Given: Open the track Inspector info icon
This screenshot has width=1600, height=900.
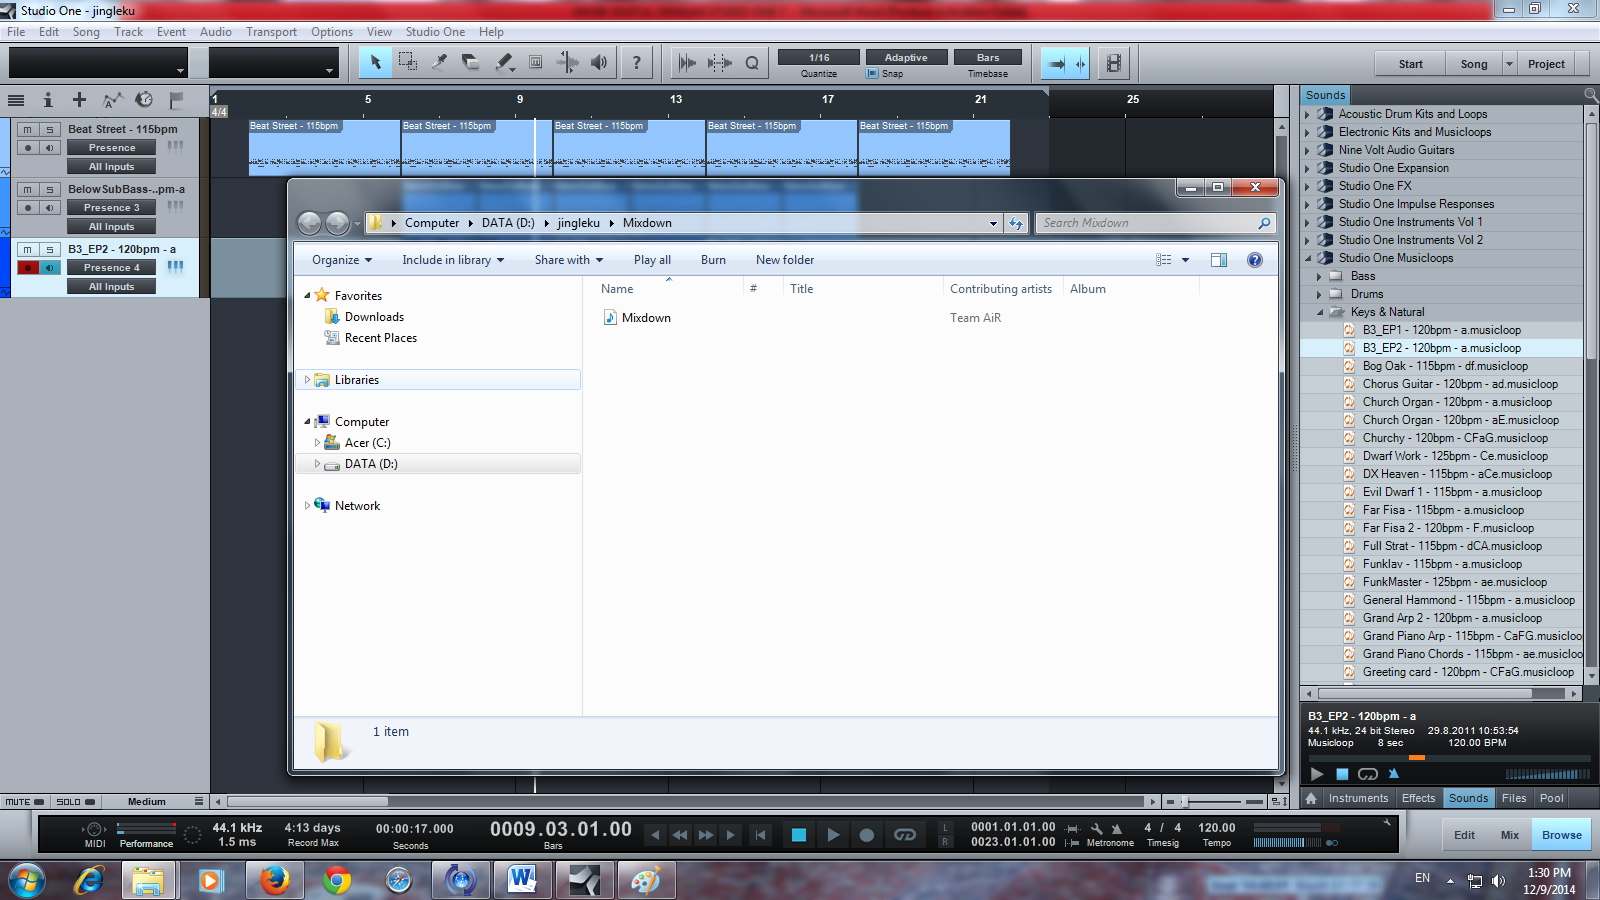Looking at the screenshot, I should pyautogui.click(x=47, y=100).
